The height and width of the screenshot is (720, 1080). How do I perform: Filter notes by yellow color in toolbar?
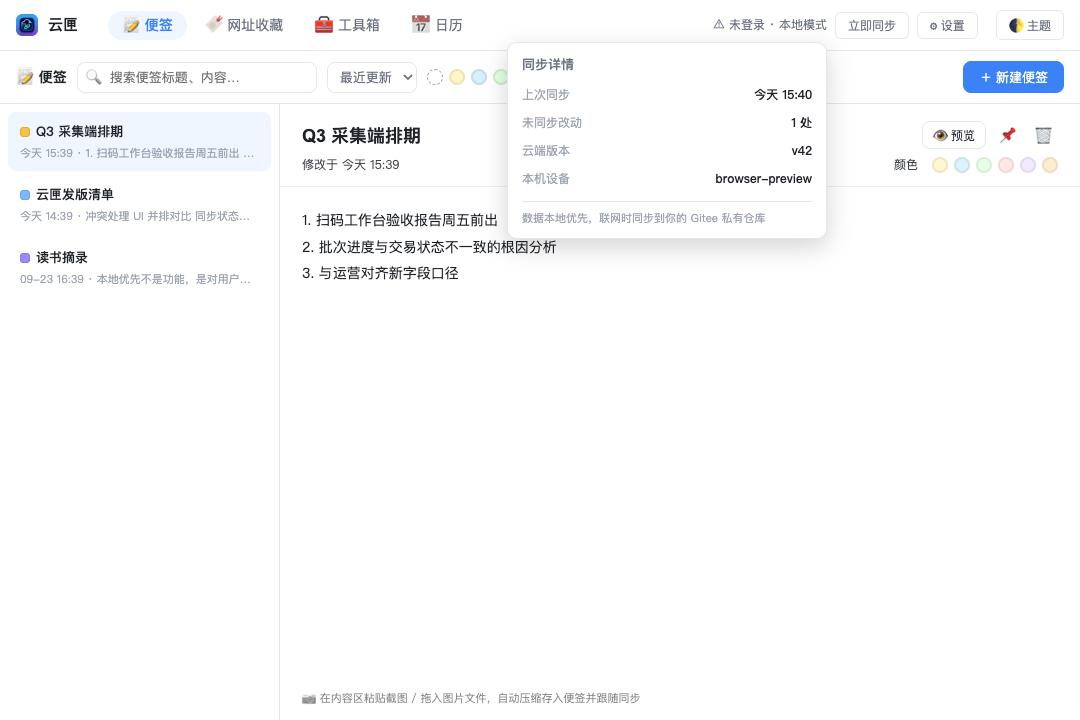coord(457,77)
